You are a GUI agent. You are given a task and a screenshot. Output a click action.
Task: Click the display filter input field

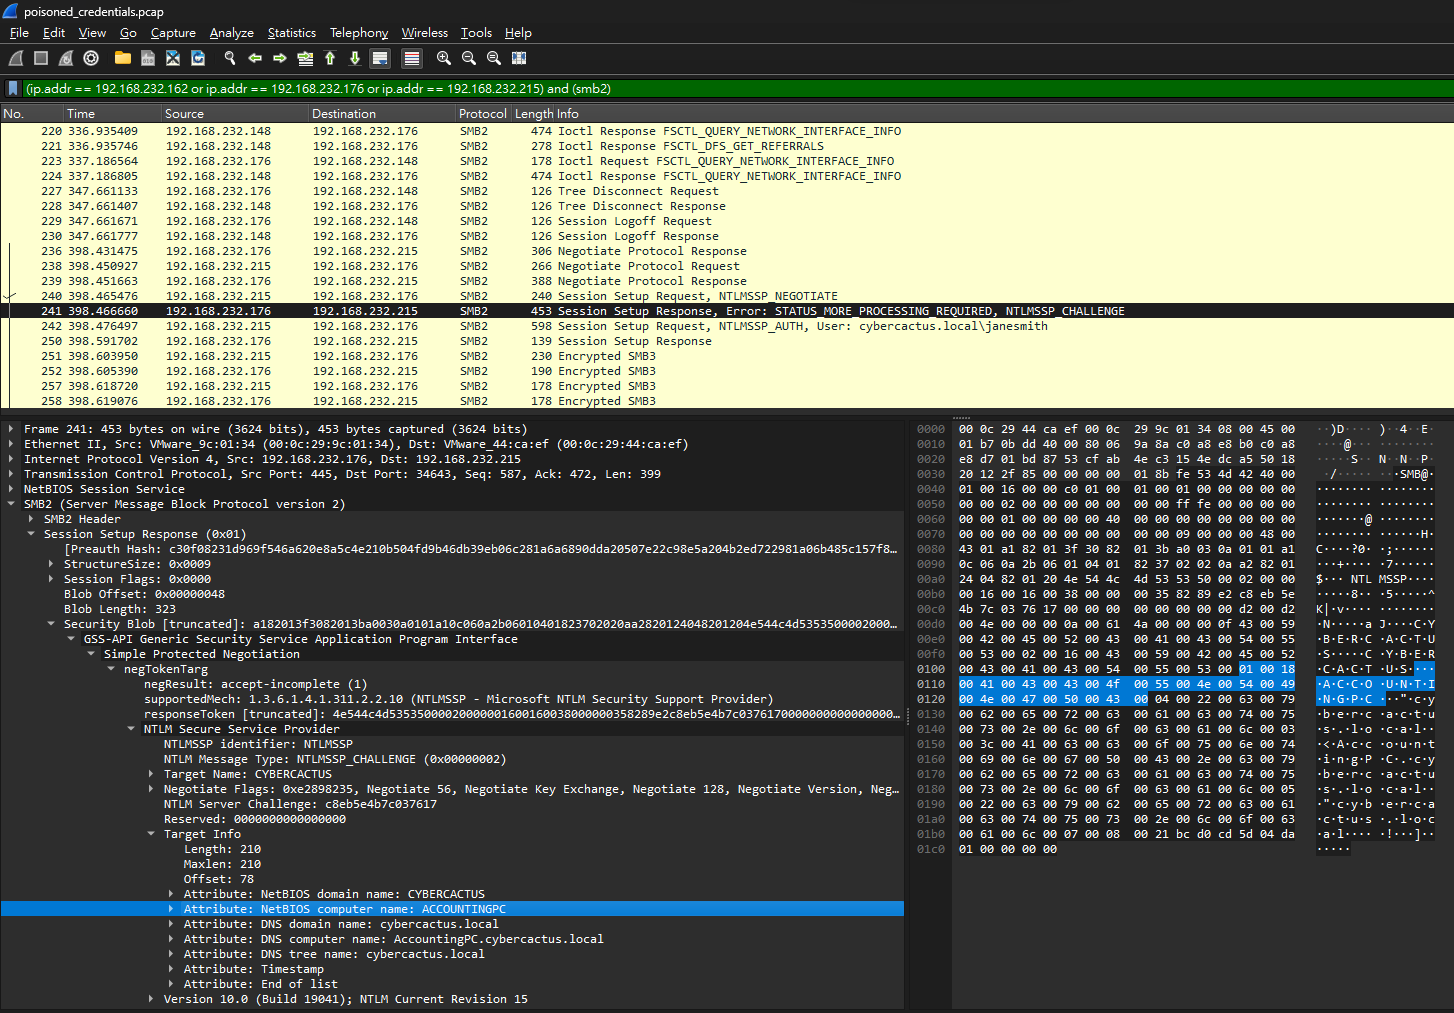pos(738,88)
